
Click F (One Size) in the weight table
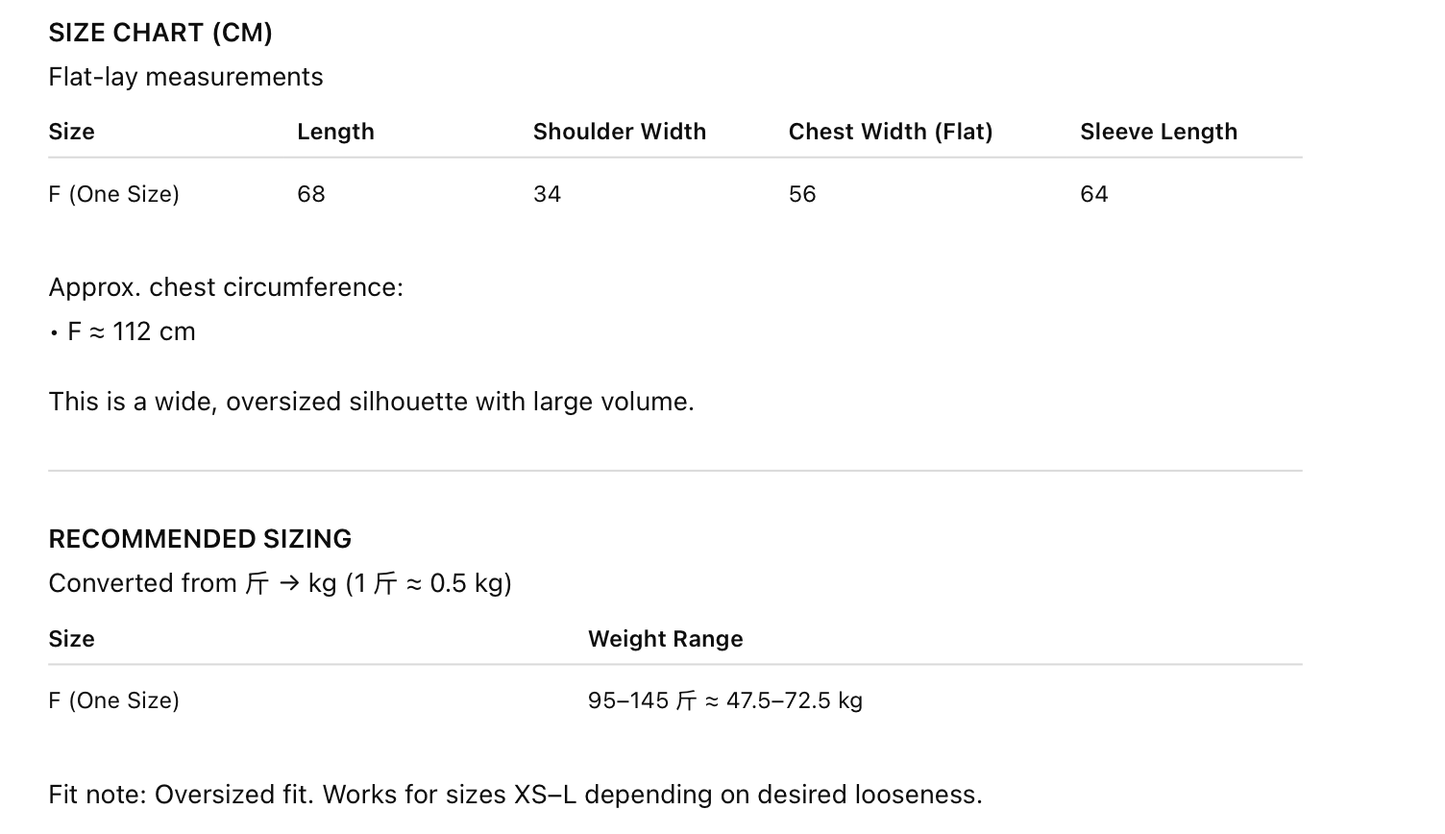tap(114, 701)
